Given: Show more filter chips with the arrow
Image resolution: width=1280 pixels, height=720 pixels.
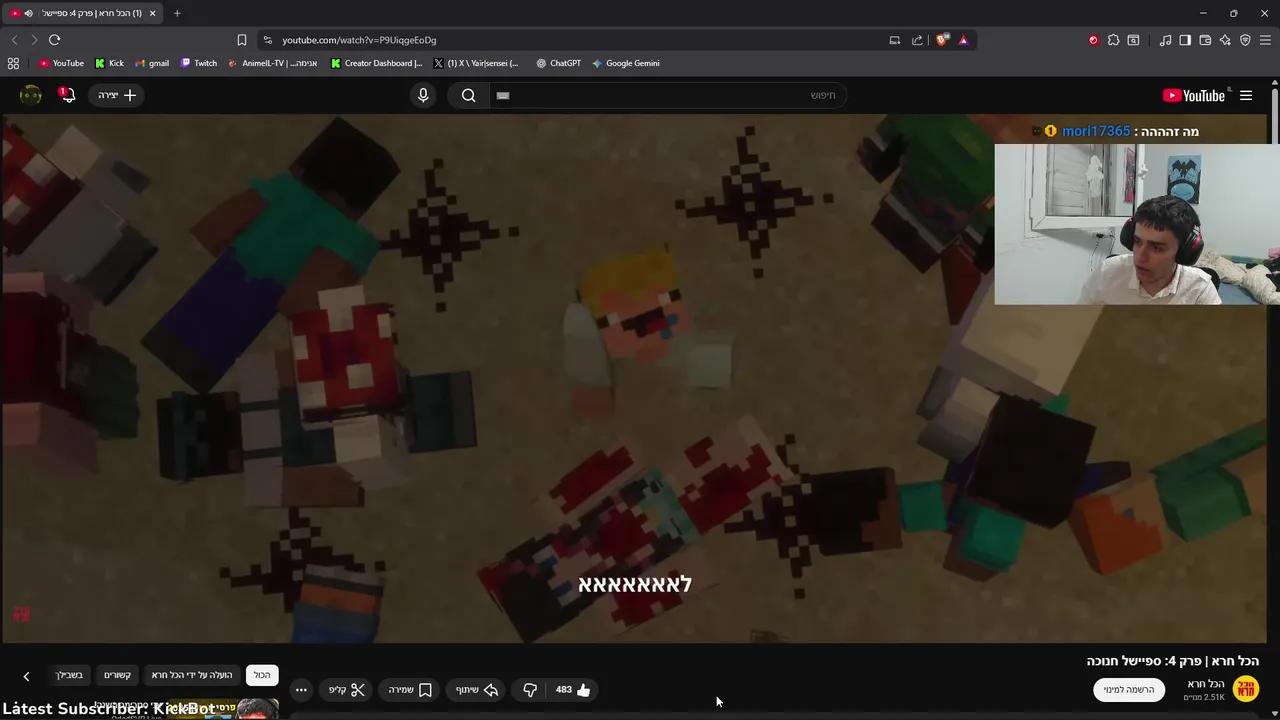Looking at the screenshot, I should pyautogui.click(x=26, y=676).
